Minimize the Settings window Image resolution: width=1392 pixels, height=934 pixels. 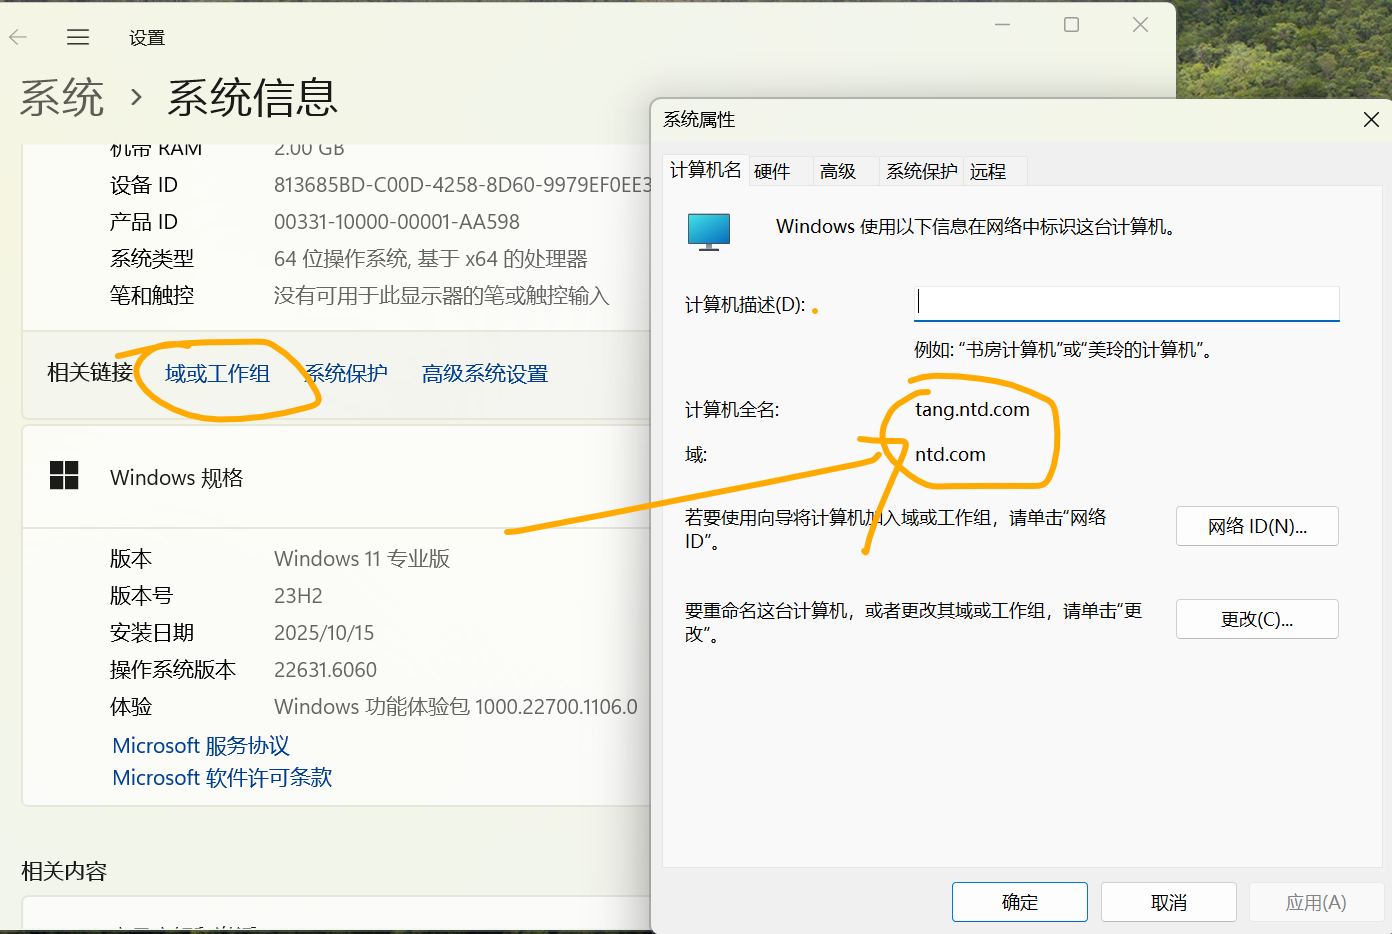coord(1002,25)
